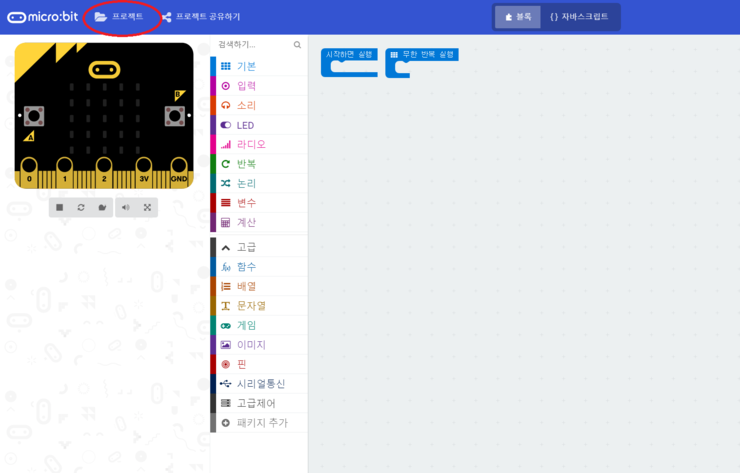Launch simulator in fullscreen
Viewport: 740px width, 473px height.
147,207
